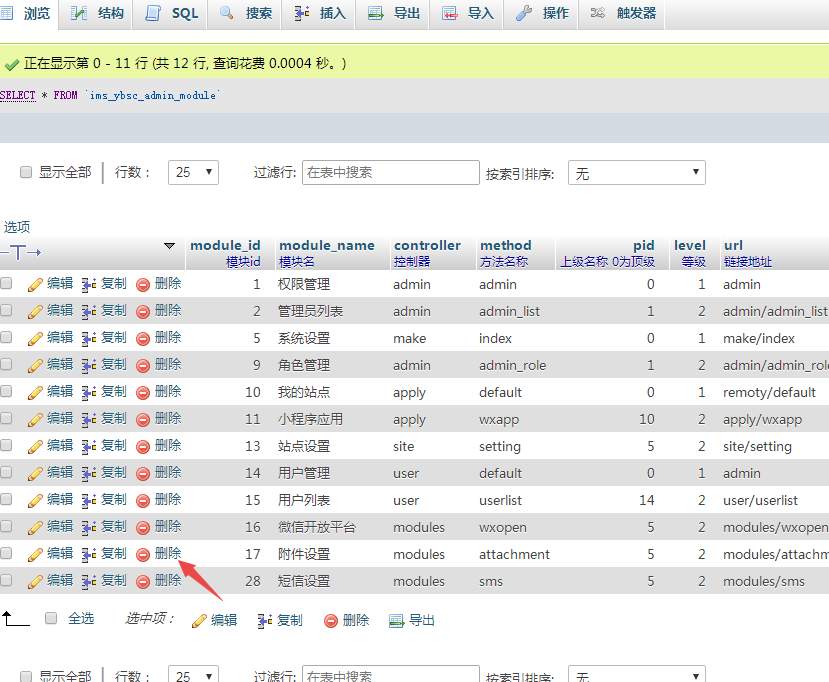Click lower 过滤行 search input field
Viewport: 829px width, 682px height.
tap(391, 674)
